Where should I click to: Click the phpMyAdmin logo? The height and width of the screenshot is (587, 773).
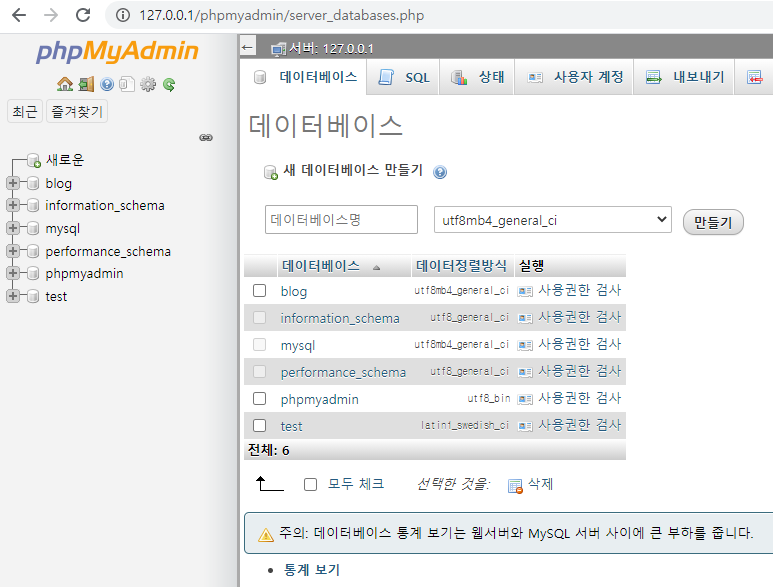[117, 51]
